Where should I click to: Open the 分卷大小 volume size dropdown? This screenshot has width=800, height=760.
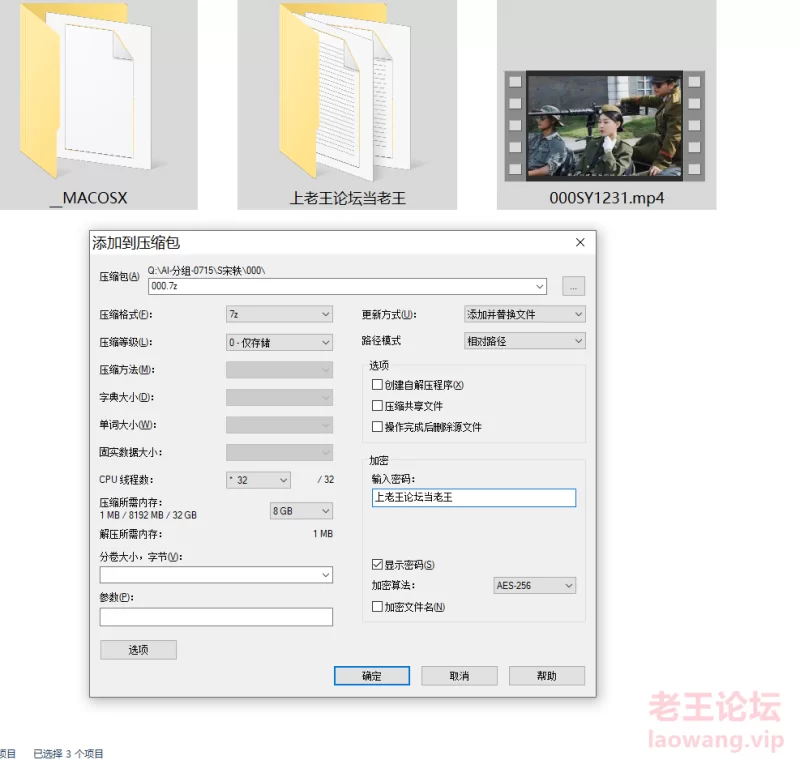[216, 575]
